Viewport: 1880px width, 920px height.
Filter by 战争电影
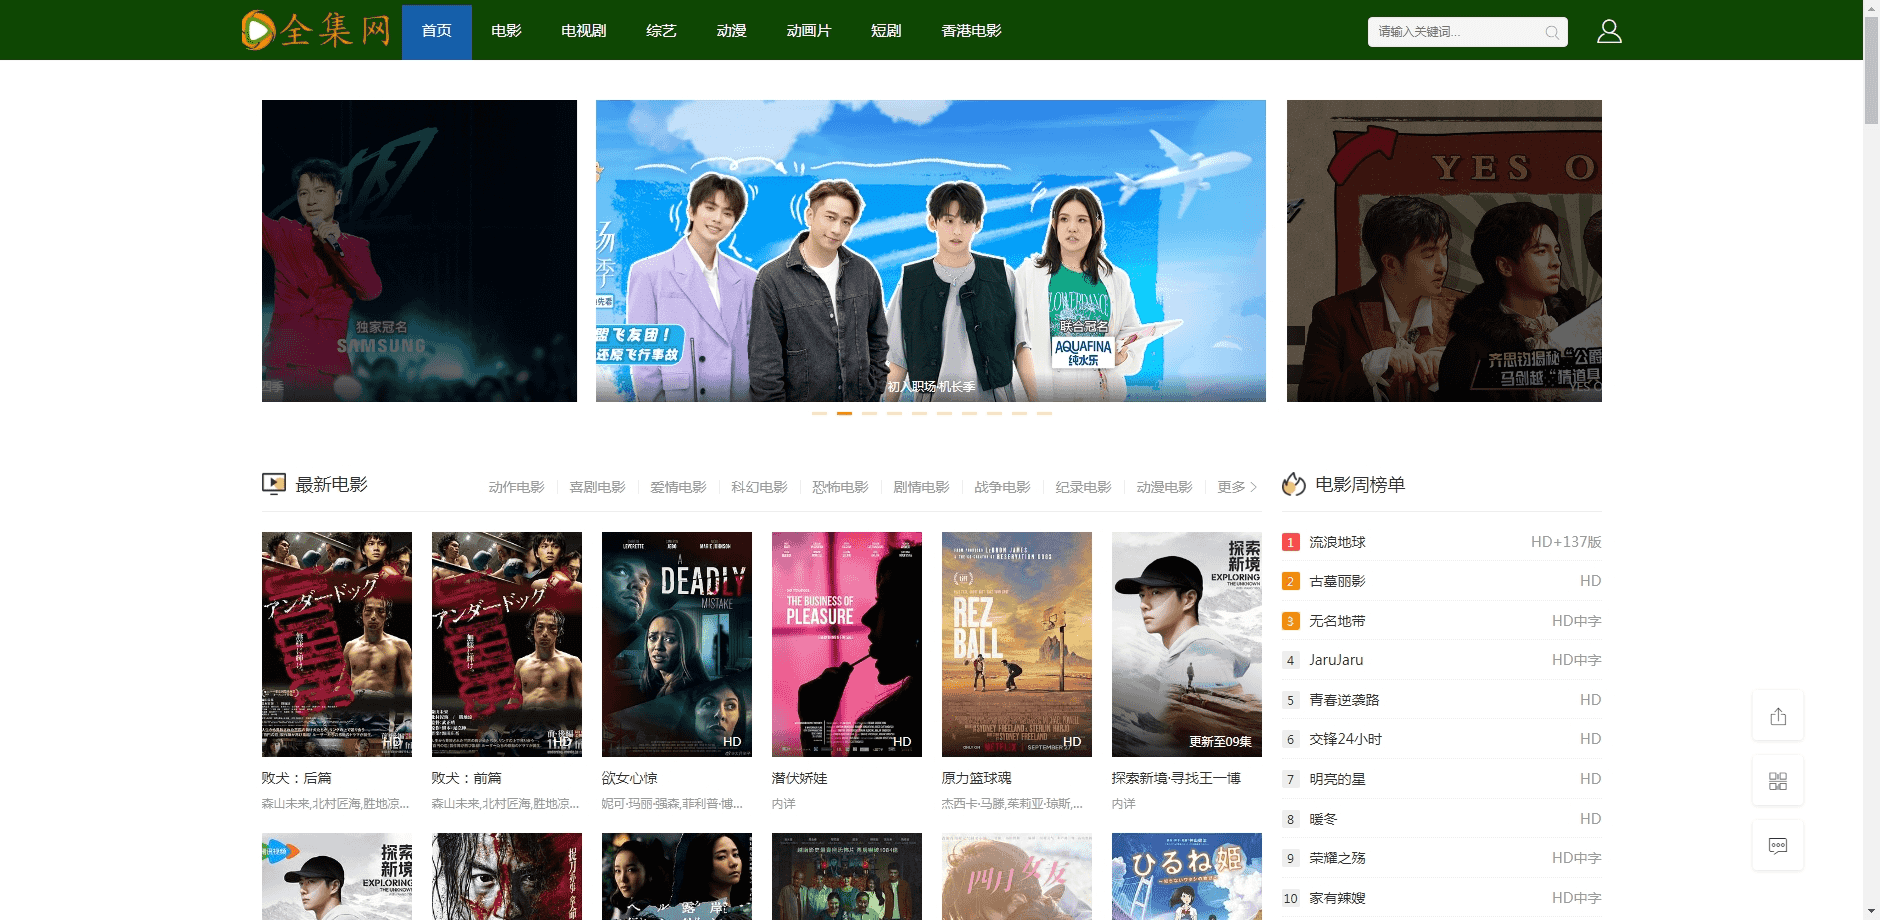1003,487
